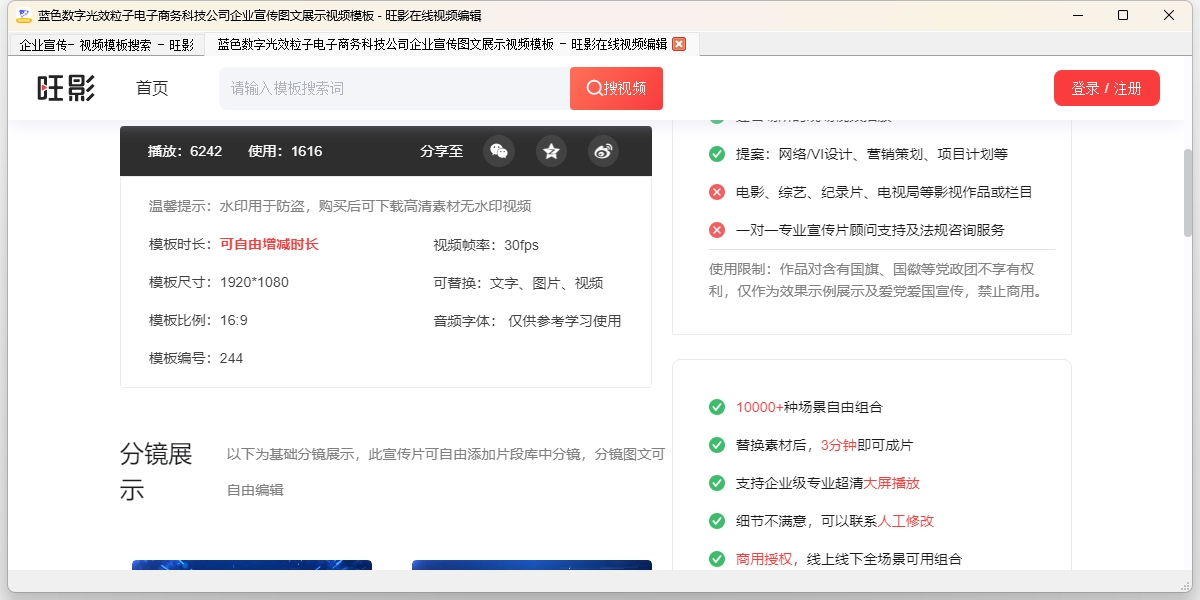Screen dimensions: 1200x600
Task: Minimize the 旺影 window
Action: (x=1078, y=15)
